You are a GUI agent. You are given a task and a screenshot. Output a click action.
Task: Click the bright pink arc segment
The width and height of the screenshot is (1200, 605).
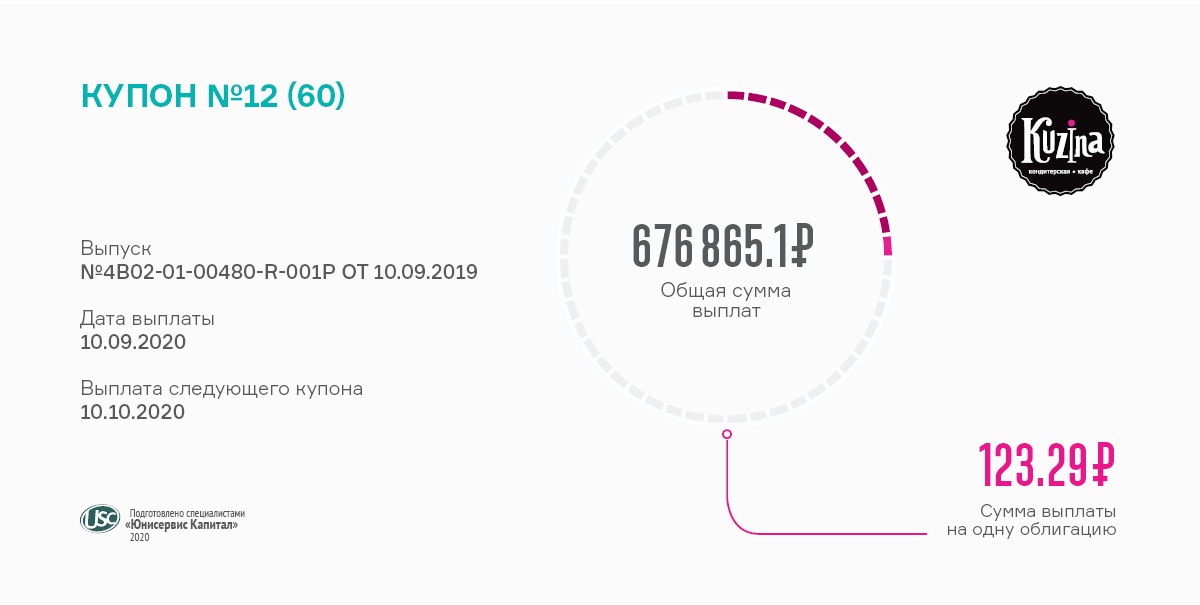(887, 246)
